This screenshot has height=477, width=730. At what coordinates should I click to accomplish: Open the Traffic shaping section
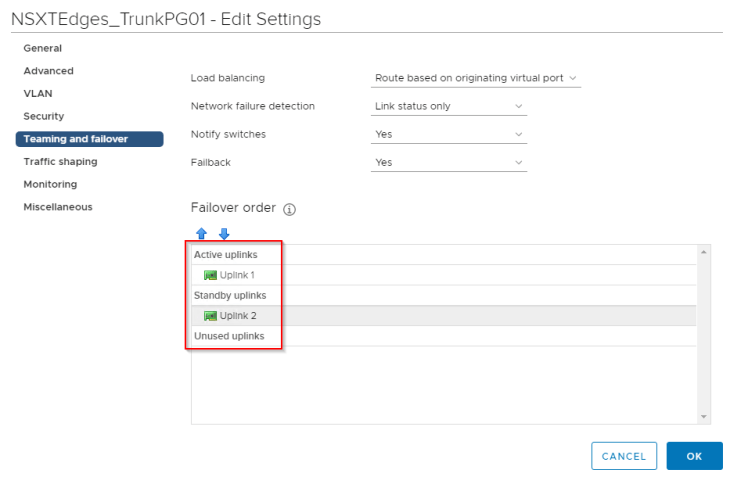point(61,161)
